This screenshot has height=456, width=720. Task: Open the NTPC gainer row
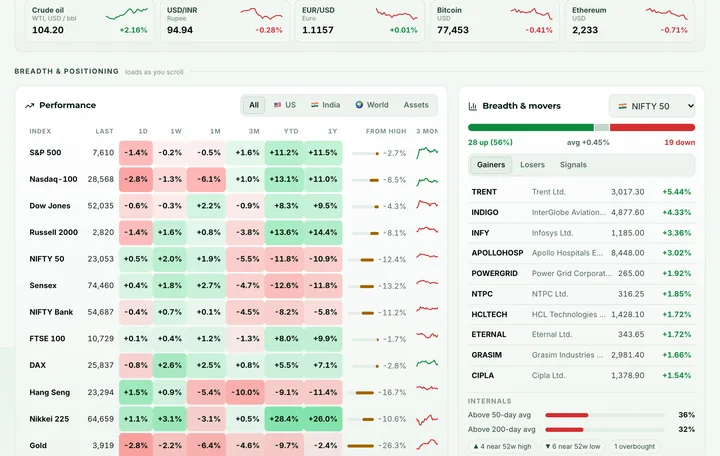pos(581,294)
